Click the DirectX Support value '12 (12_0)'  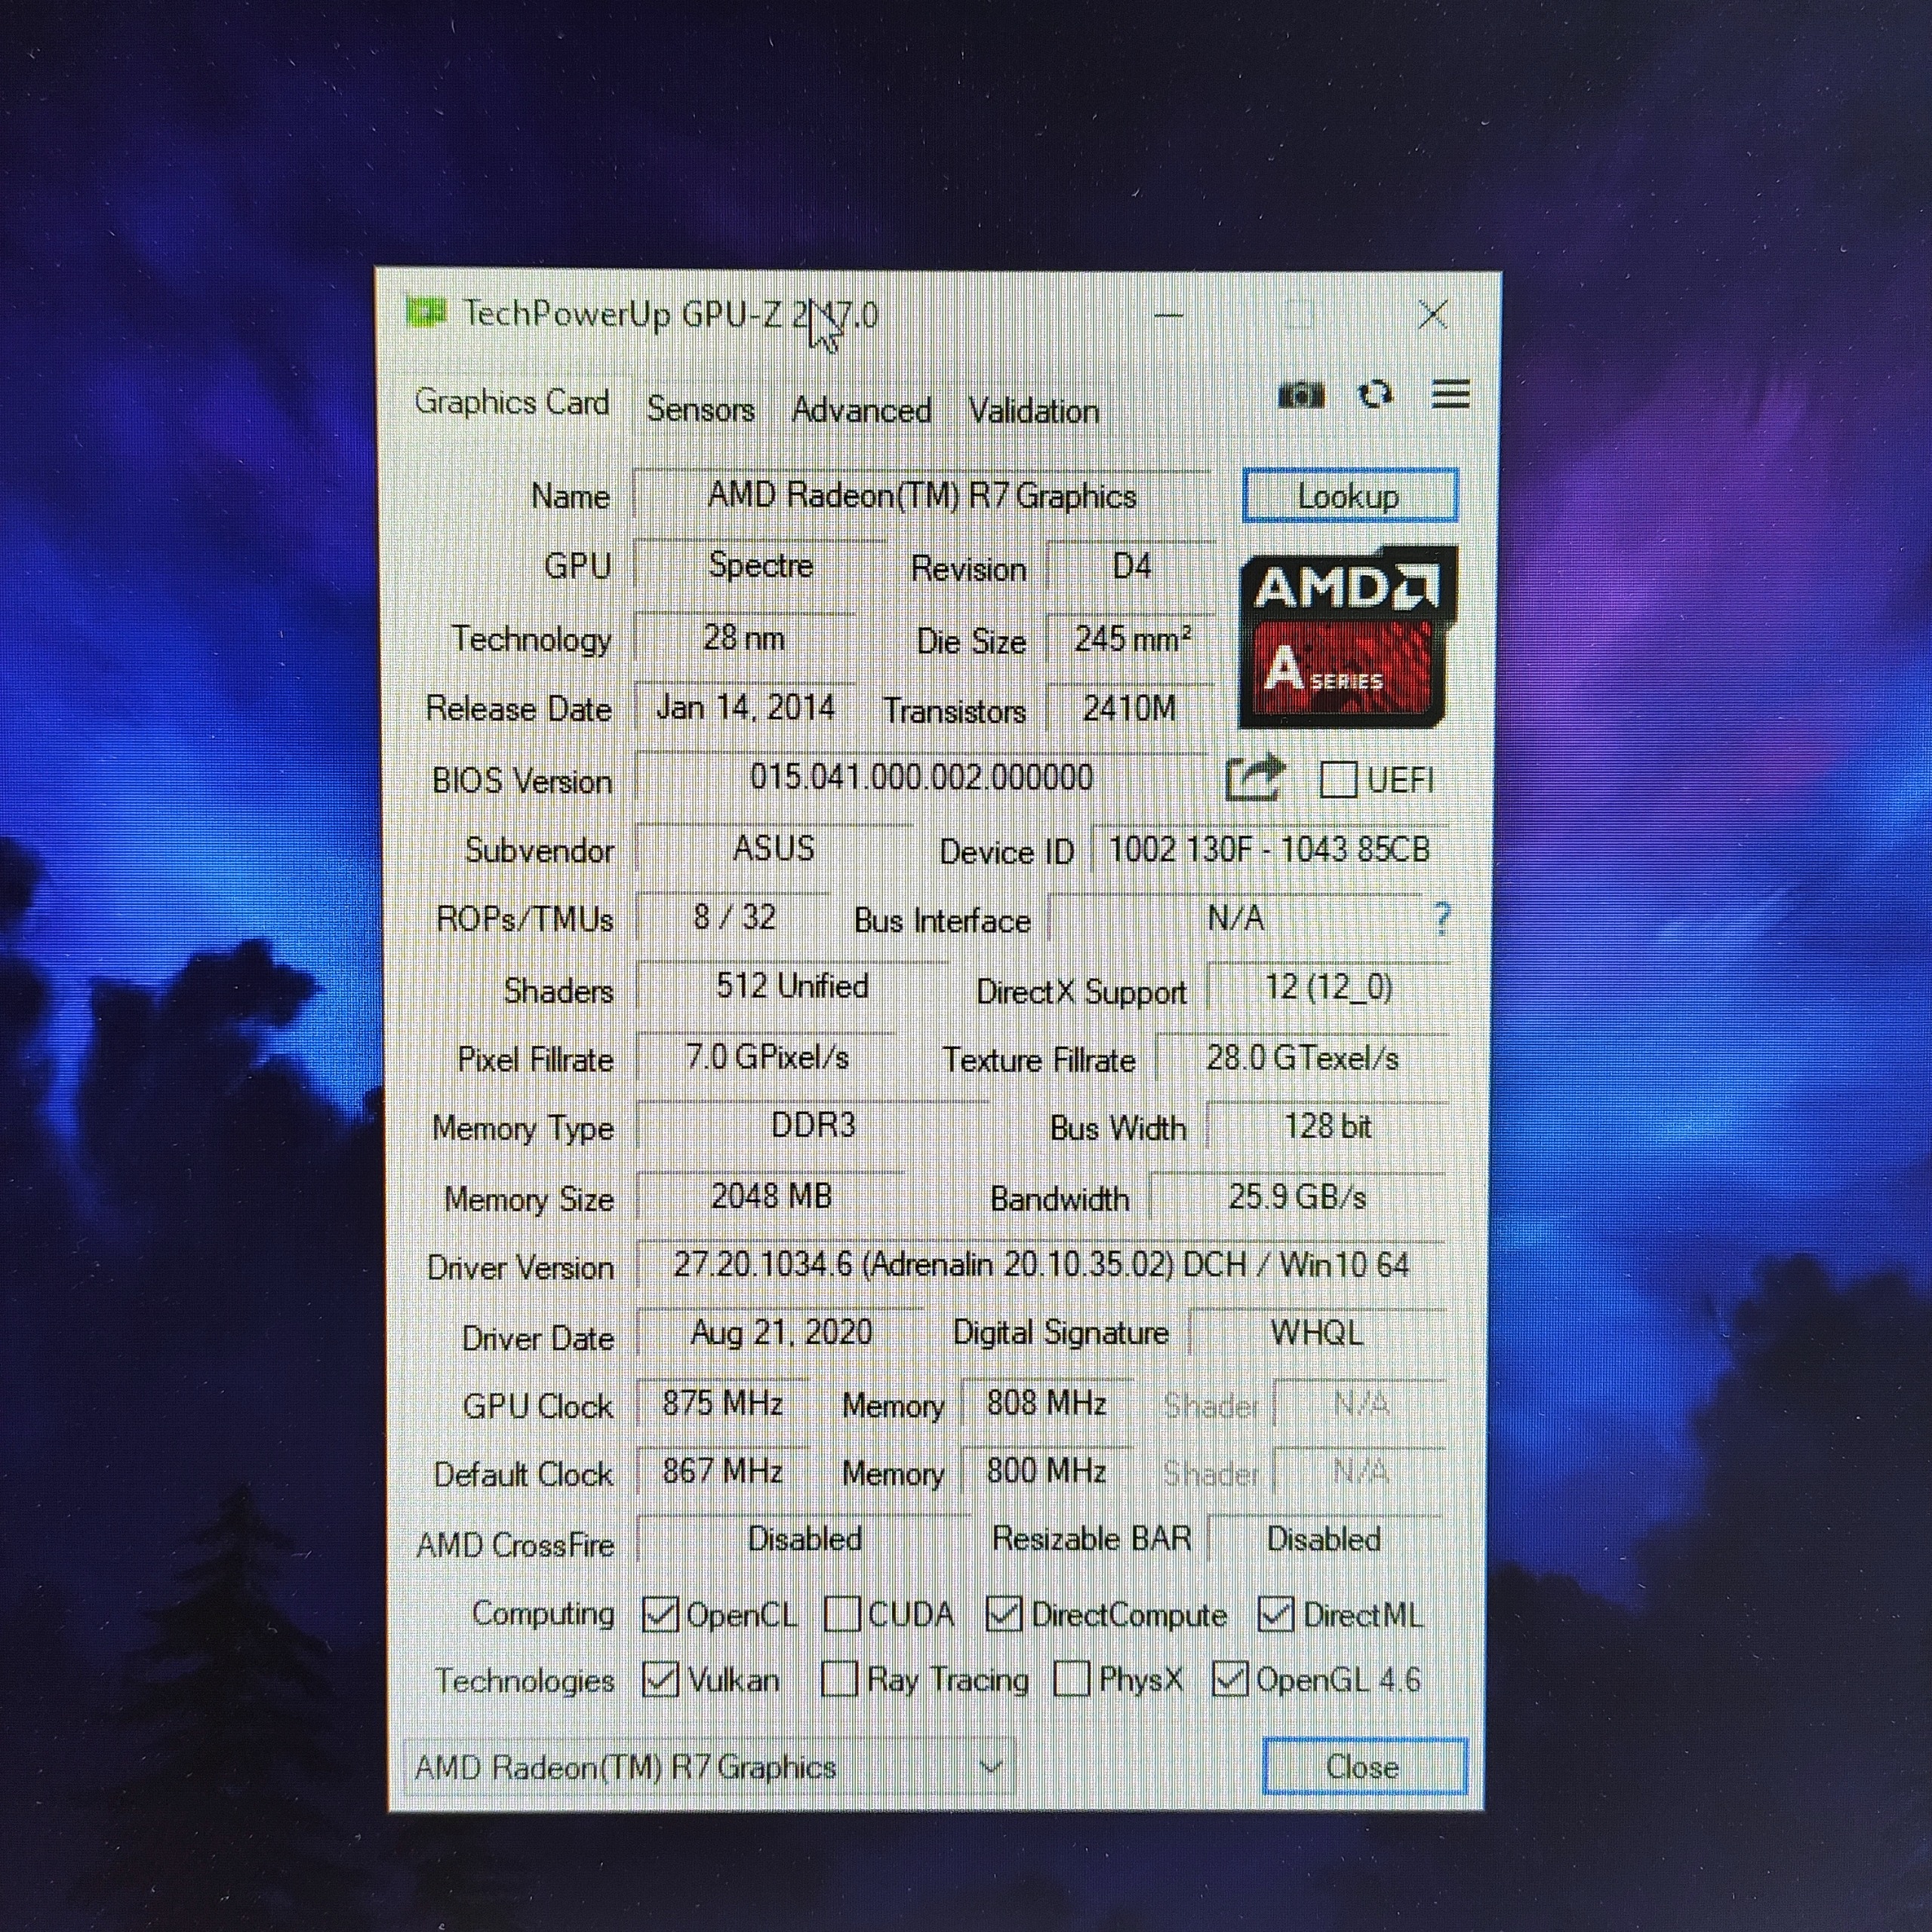pyautogui.click(x=1328, y=987)
